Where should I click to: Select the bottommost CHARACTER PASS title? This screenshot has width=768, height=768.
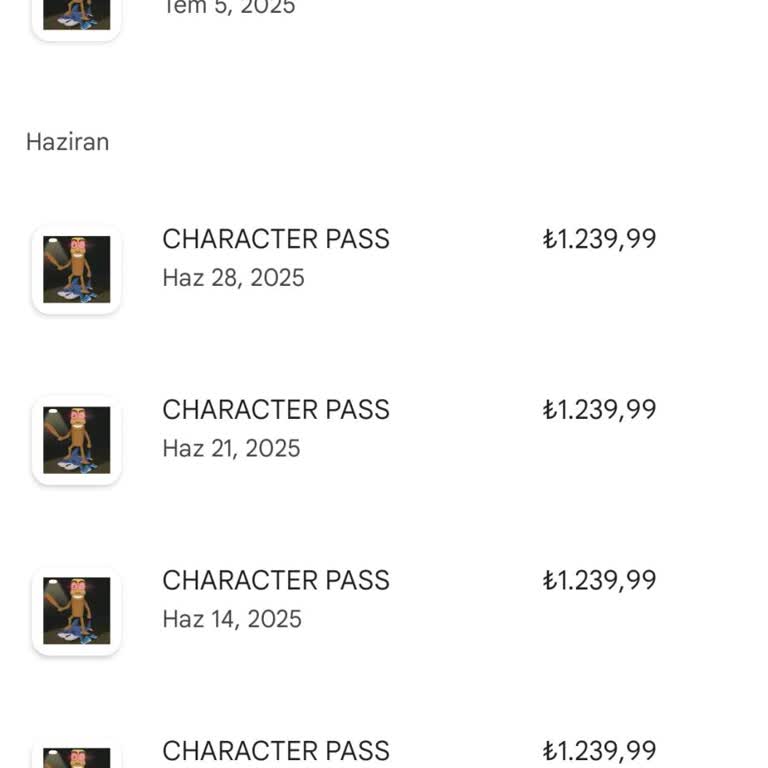click(276, 751)
